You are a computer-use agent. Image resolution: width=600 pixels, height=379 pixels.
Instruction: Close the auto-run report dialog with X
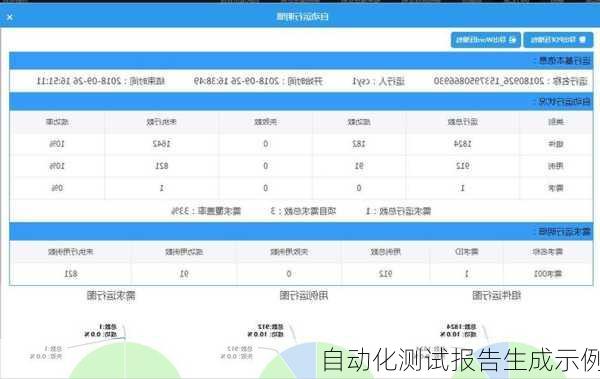[10, 17]
